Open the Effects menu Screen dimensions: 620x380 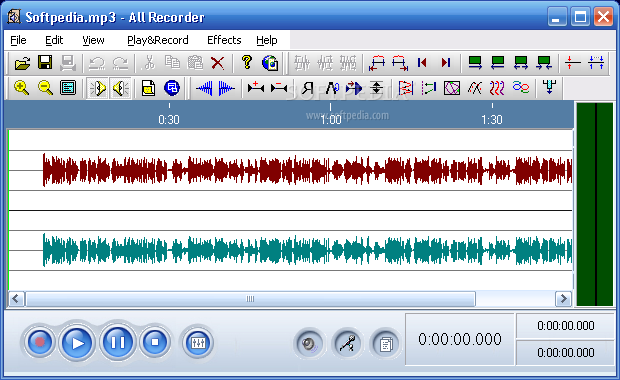coord(224,40)
